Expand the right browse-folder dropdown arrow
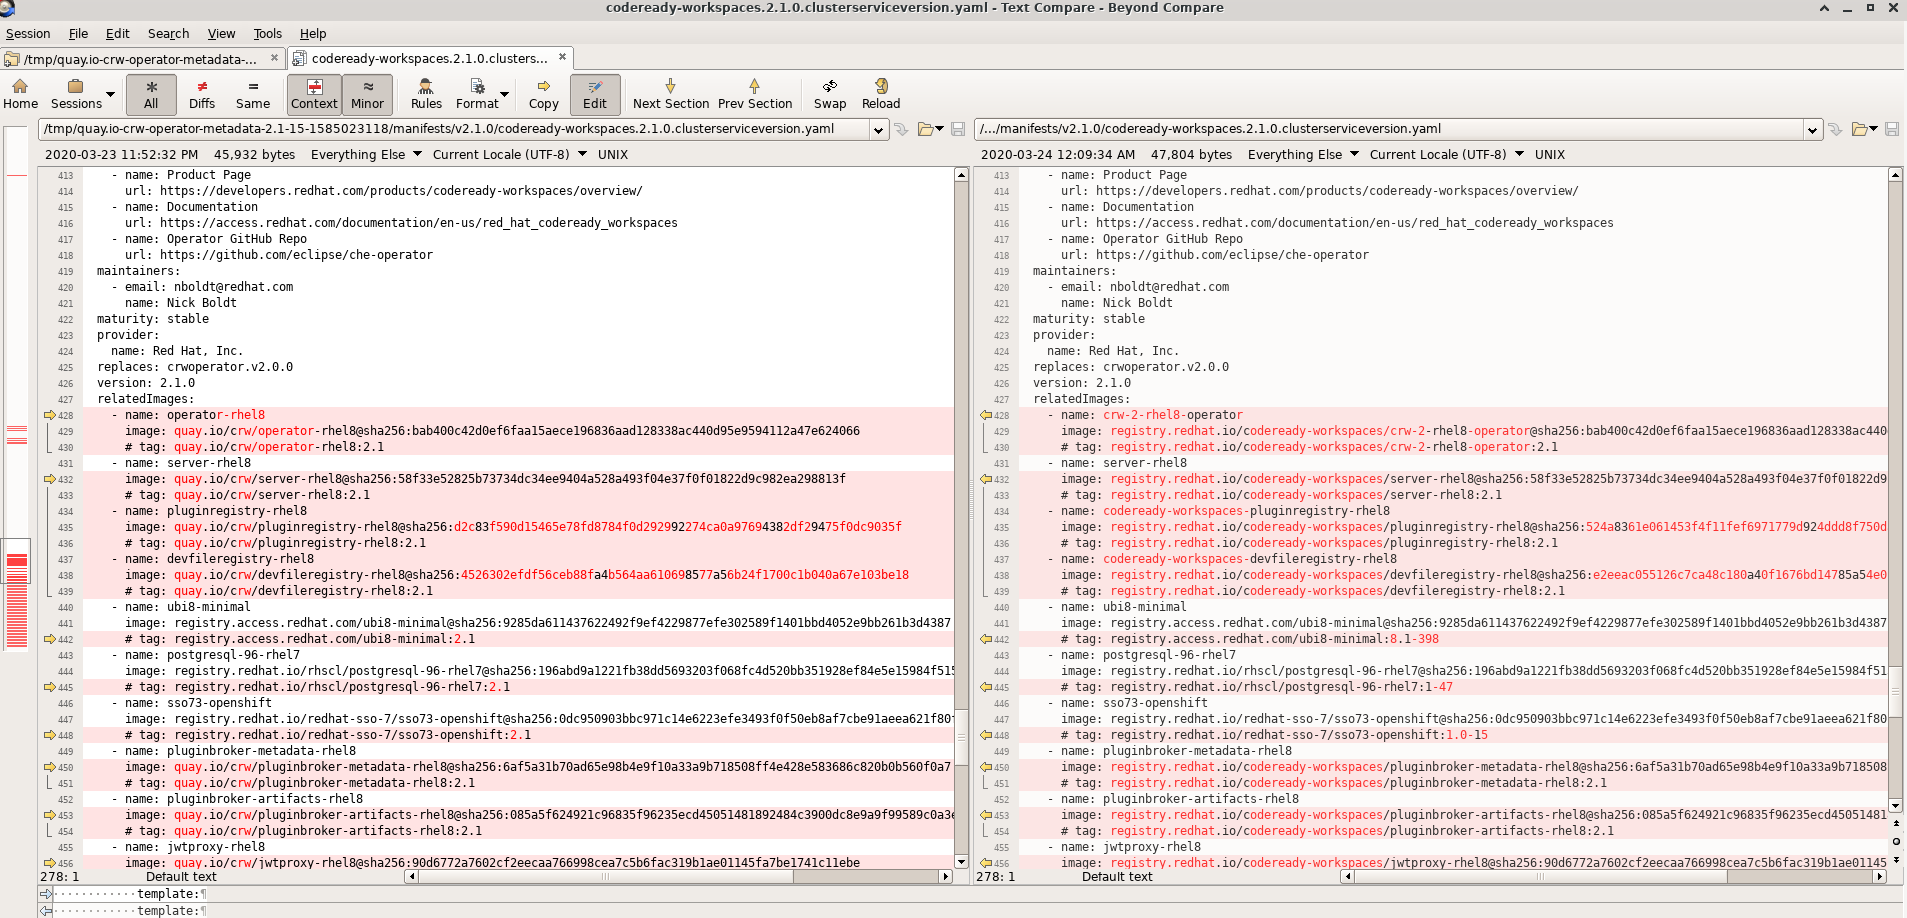This screenshot has height=918, width=1907. click(1874, 129)
